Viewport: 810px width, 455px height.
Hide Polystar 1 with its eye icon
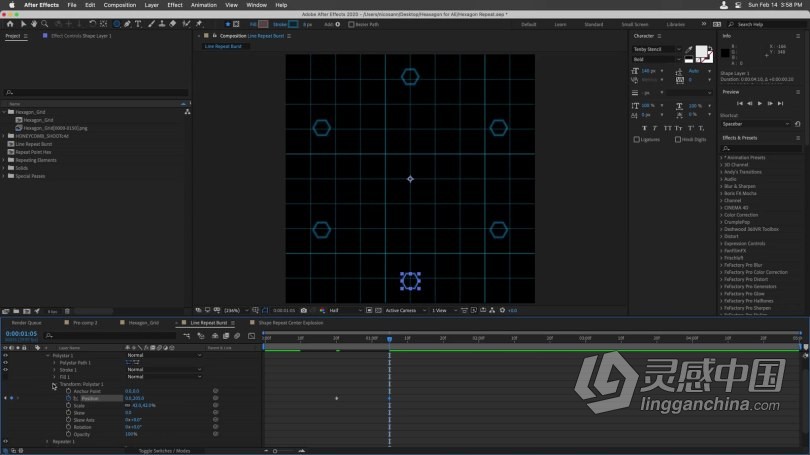(6, 355)
